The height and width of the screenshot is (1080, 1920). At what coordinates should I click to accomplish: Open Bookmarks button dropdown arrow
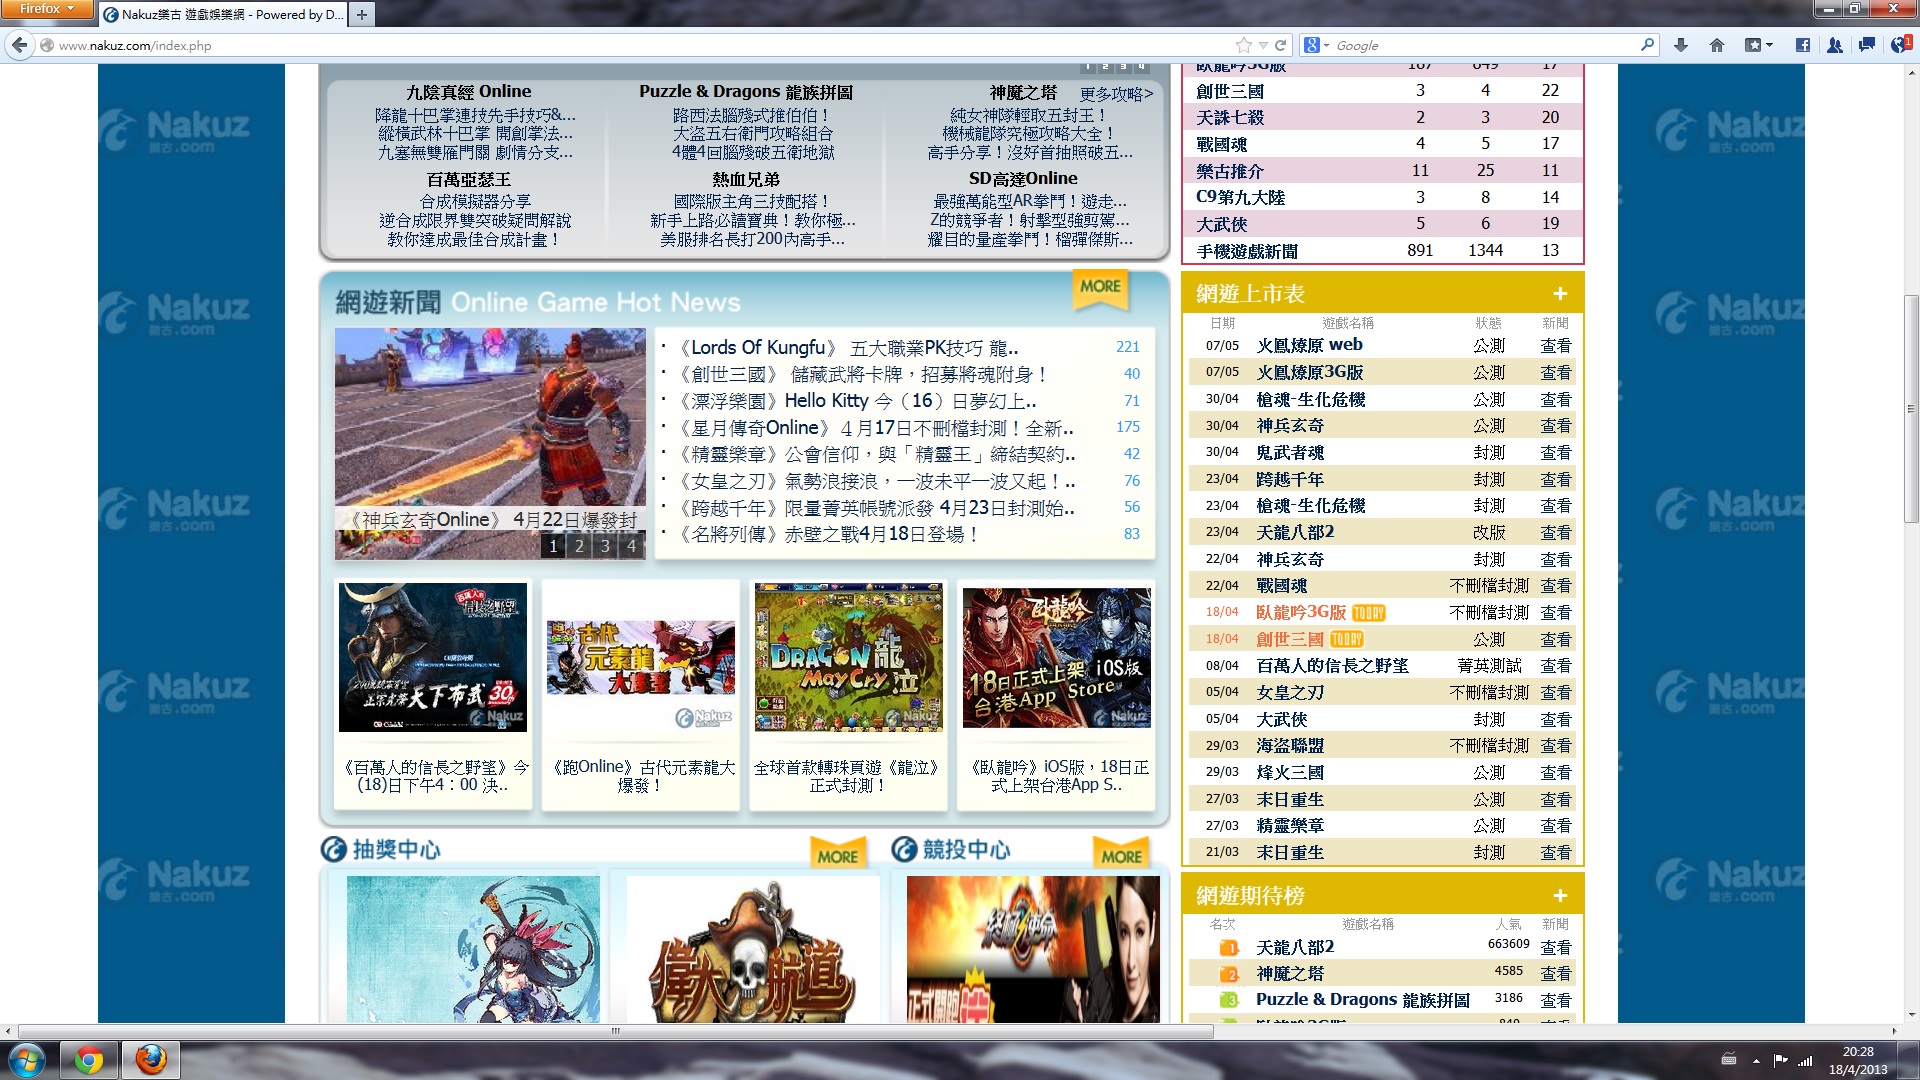point(1769,45)
